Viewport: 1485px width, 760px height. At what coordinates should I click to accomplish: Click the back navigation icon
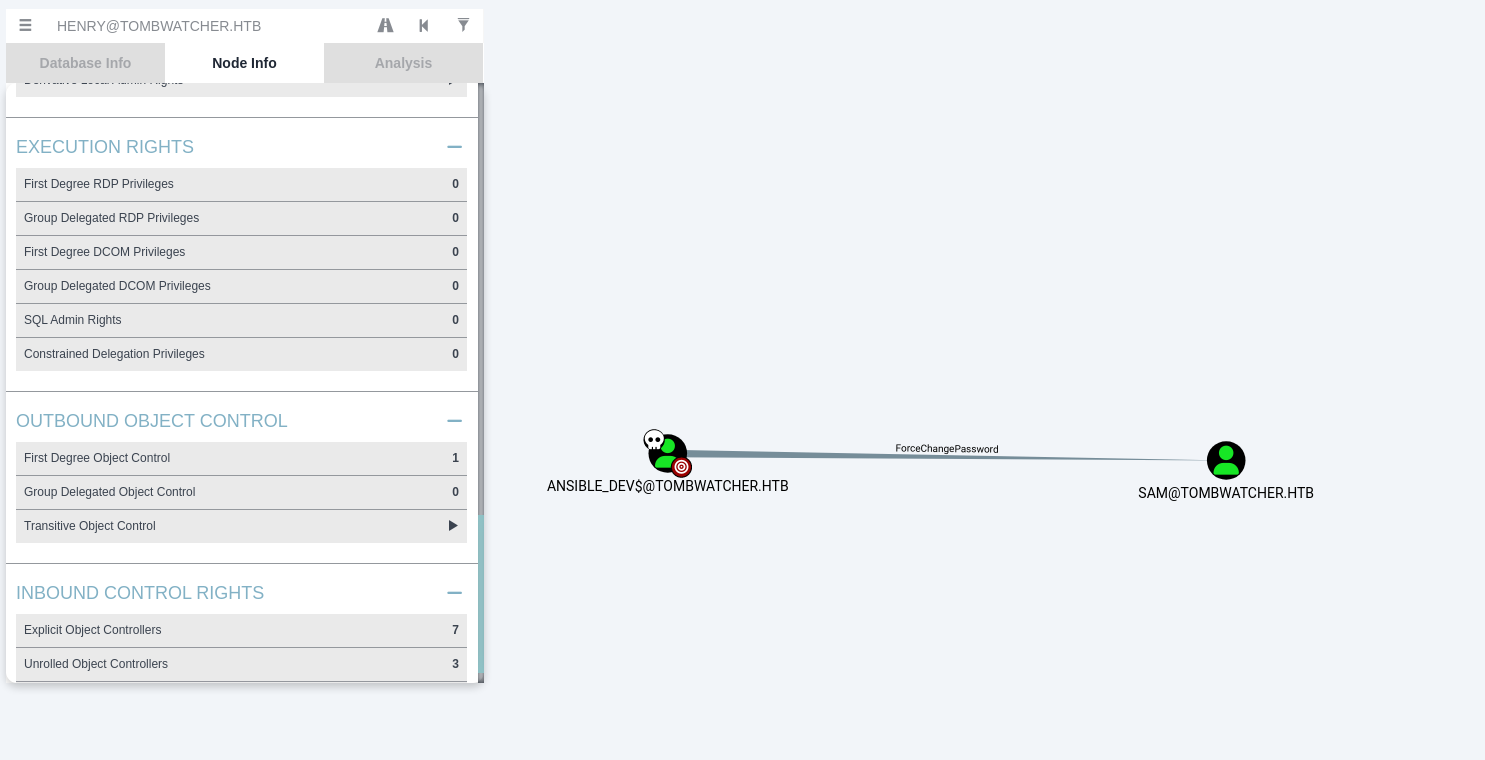click(424, 25)
